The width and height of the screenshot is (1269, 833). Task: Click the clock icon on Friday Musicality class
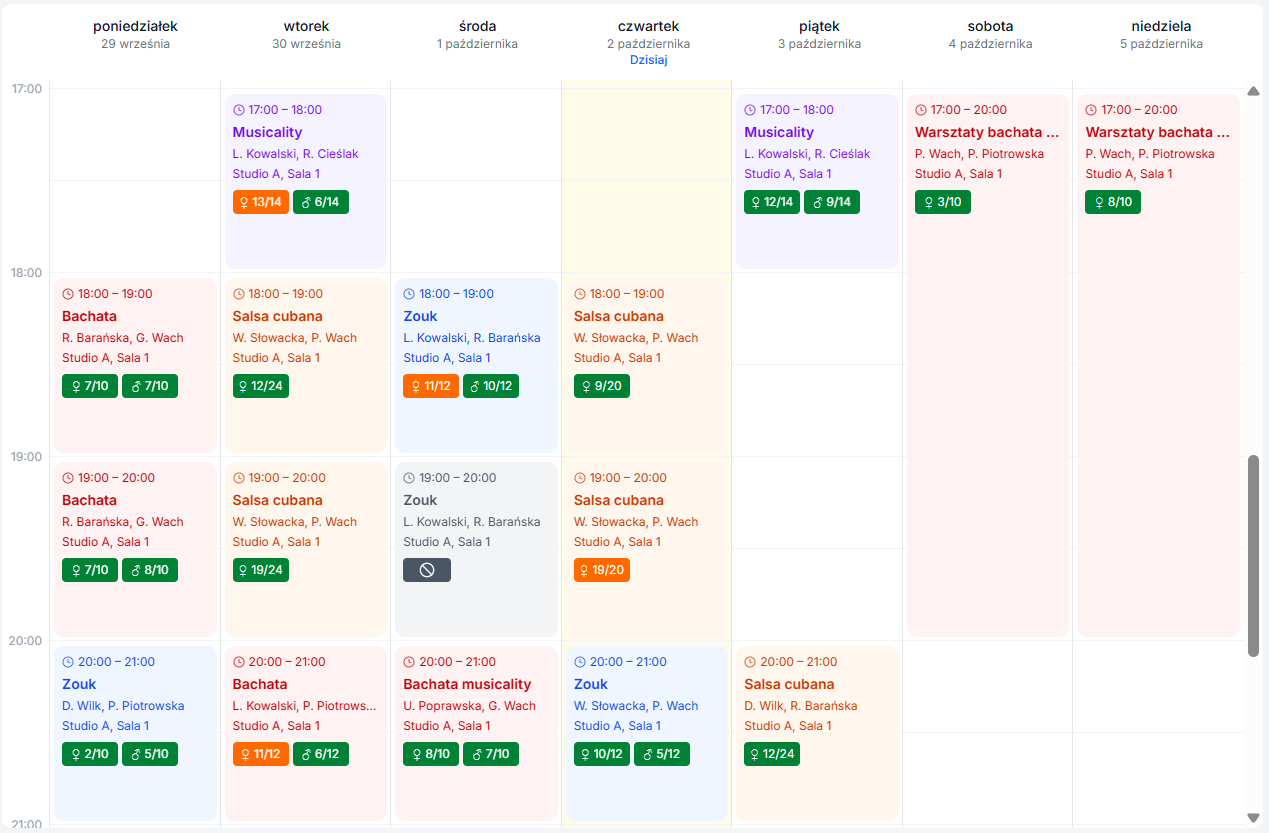pos(750,110)
